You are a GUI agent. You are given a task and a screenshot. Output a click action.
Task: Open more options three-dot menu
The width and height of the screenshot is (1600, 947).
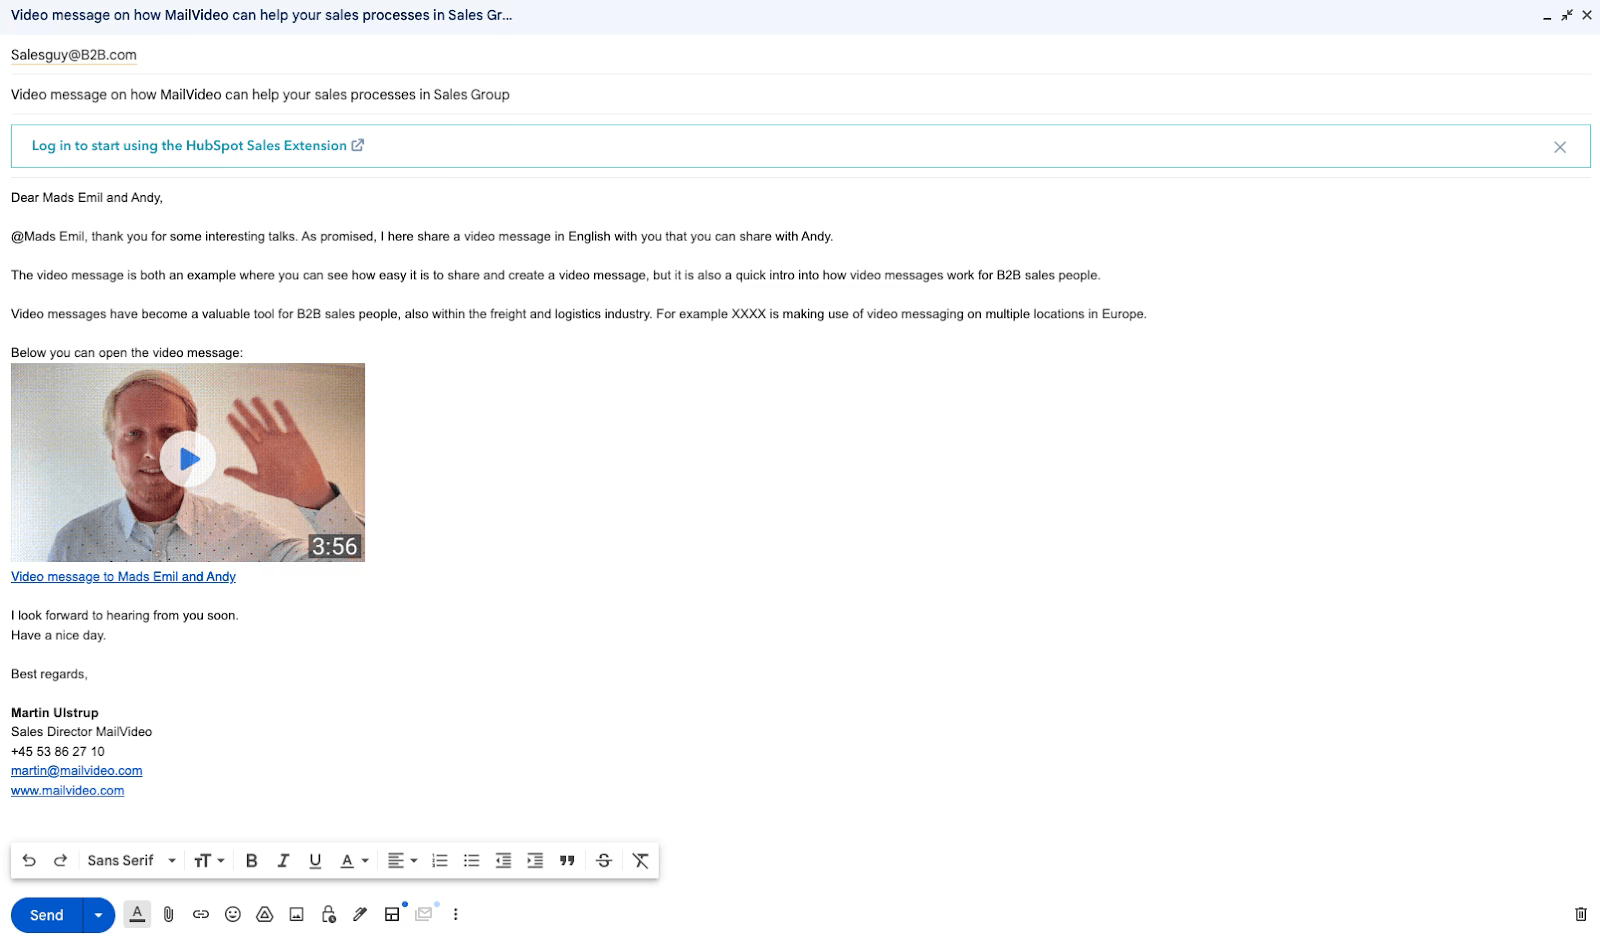(x=456, y=914)
